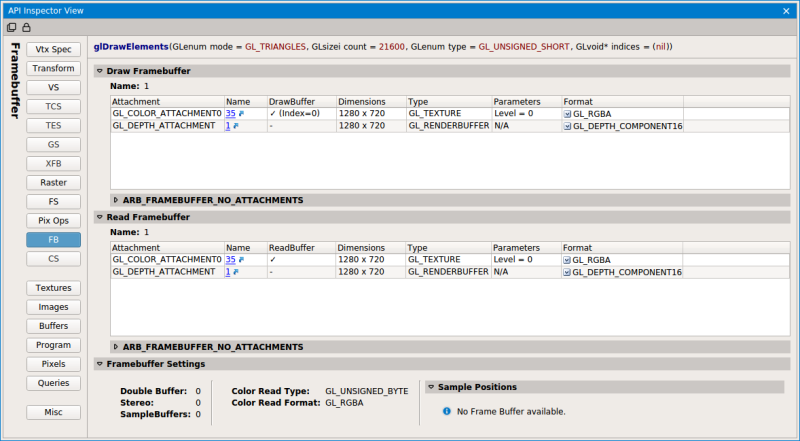
Task: Open the TCS tab
Action: (x=54, y=107)
